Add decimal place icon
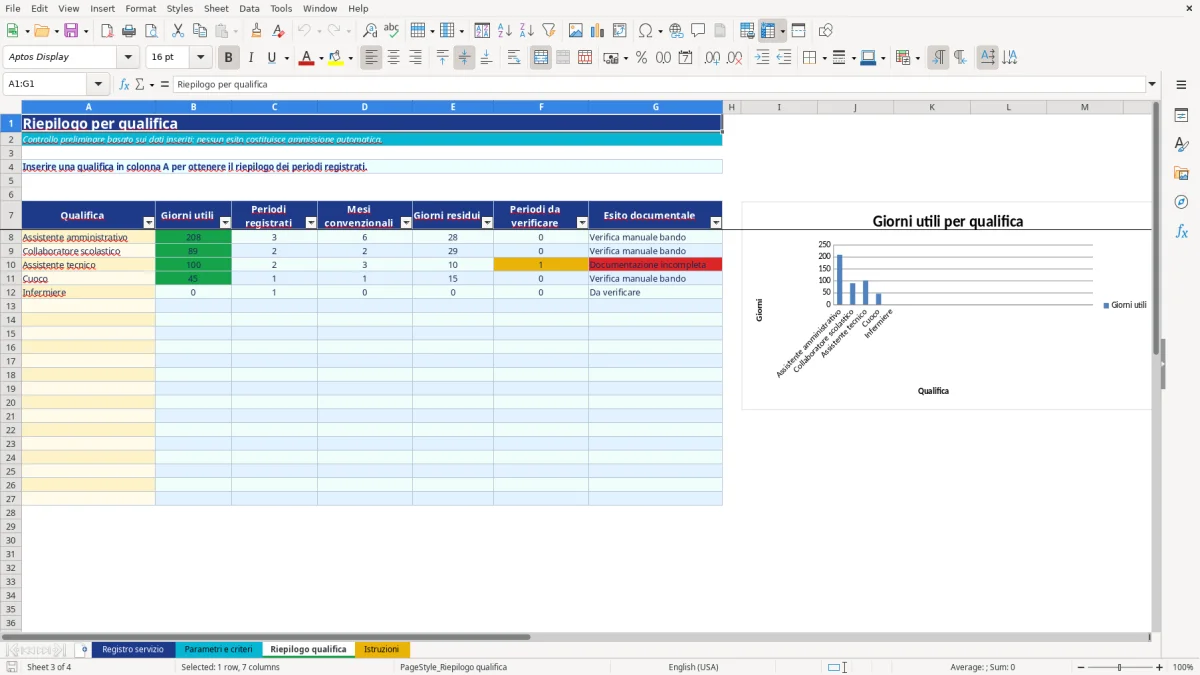The width and height of the screenshot is (1200, 675). (713, 58)
